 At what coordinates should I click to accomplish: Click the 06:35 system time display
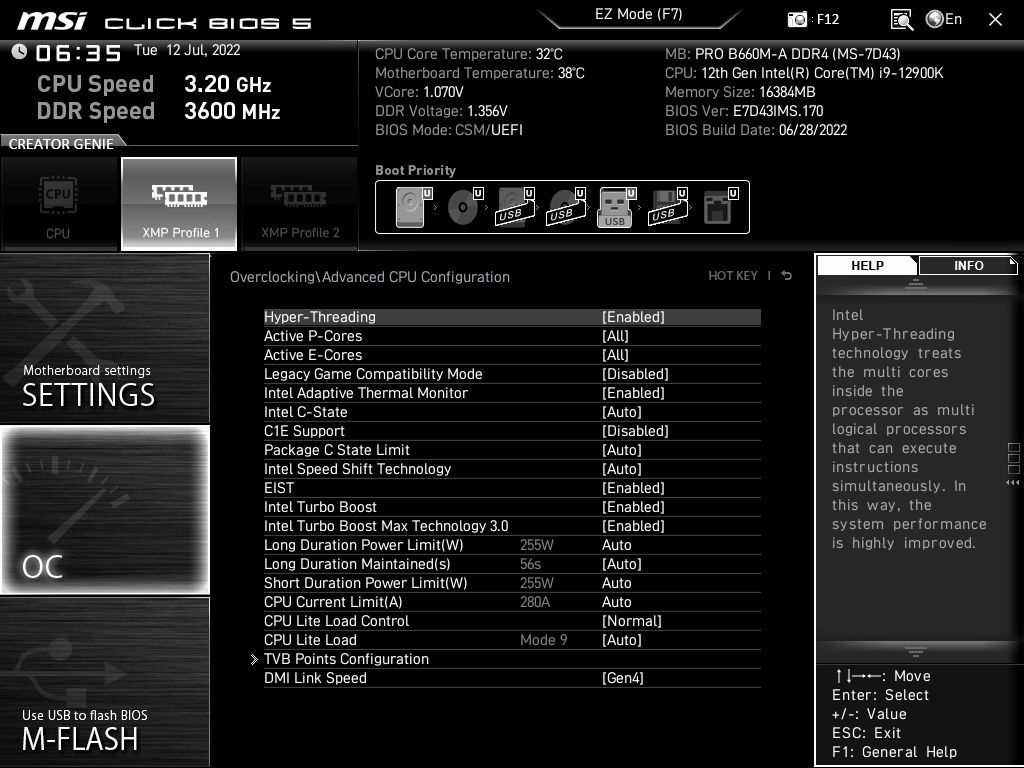[78, 52]
